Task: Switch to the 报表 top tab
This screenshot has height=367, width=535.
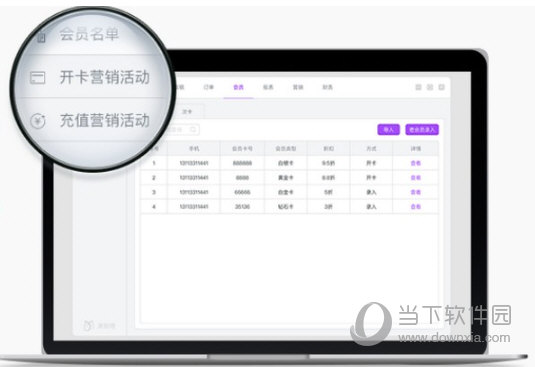Action: [268, 87]
